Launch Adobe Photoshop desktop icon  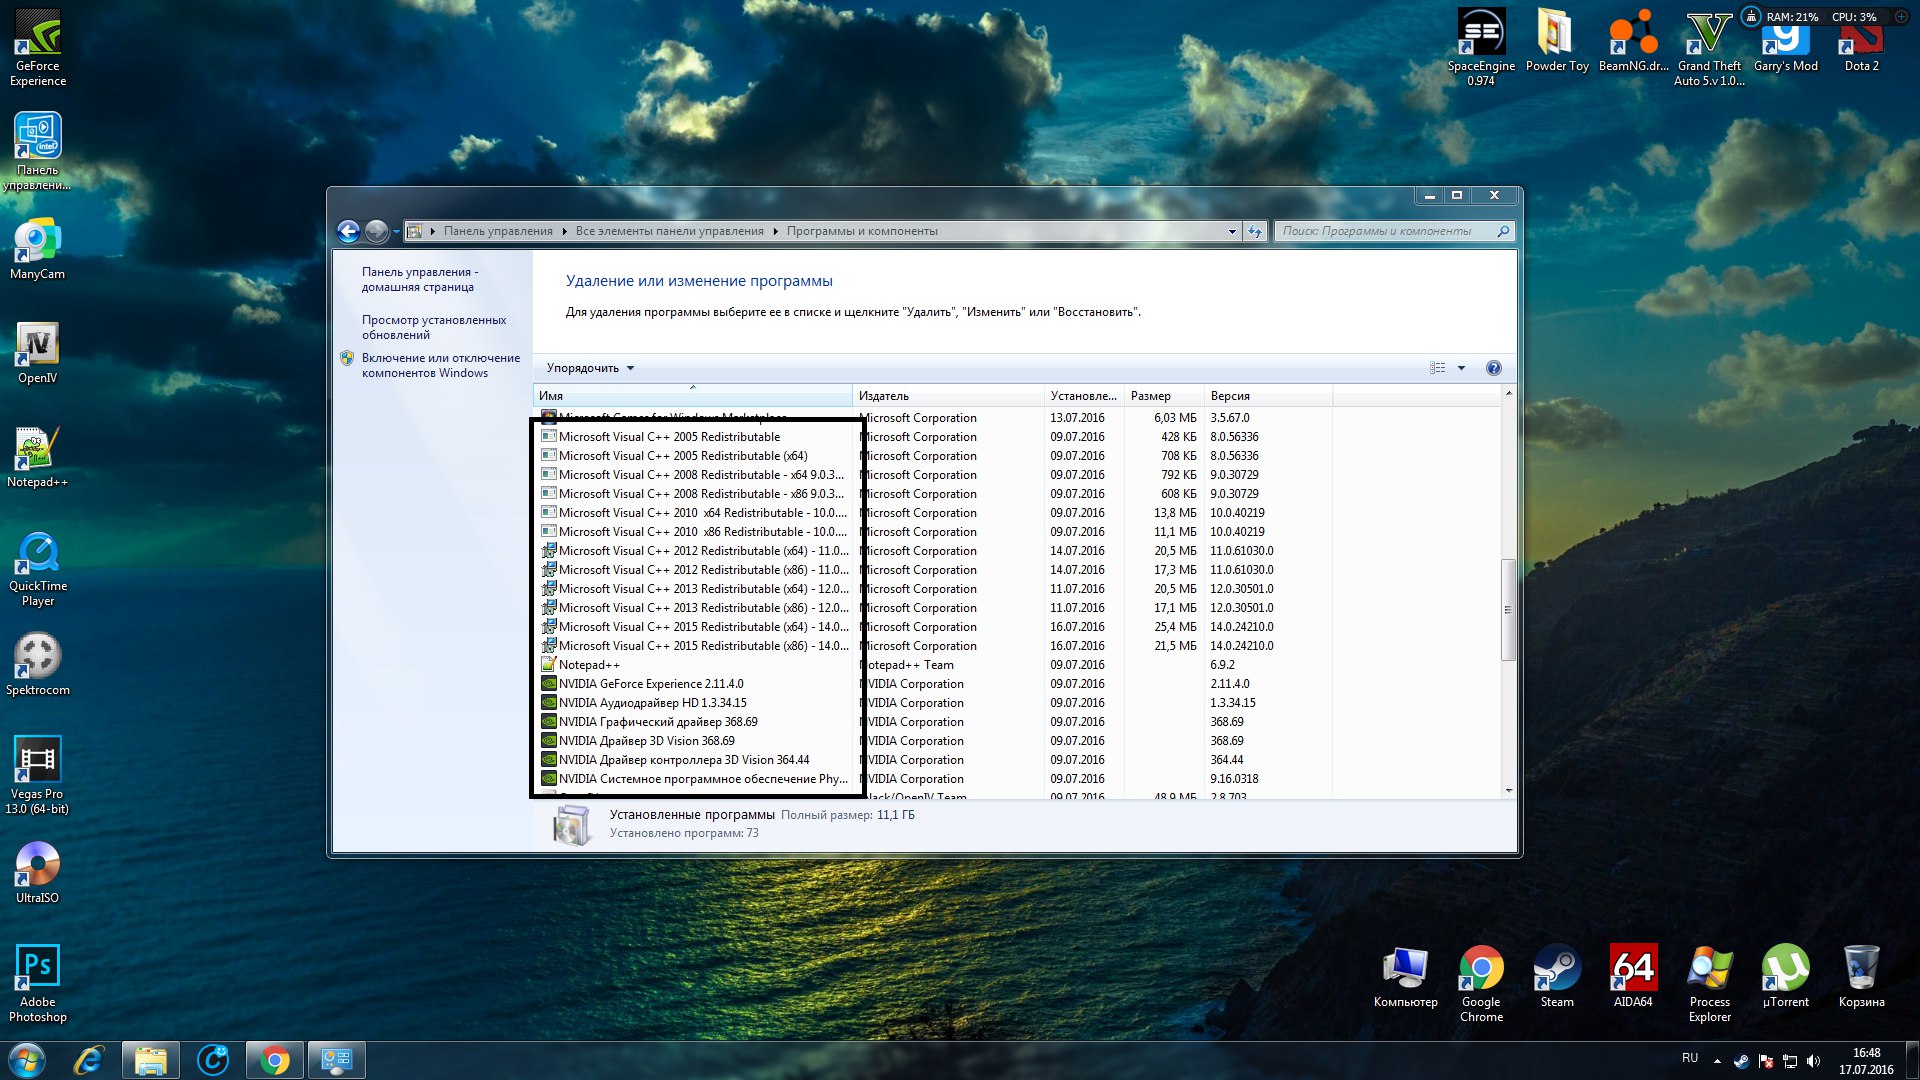pyautogui.click(x=38, y=985)
